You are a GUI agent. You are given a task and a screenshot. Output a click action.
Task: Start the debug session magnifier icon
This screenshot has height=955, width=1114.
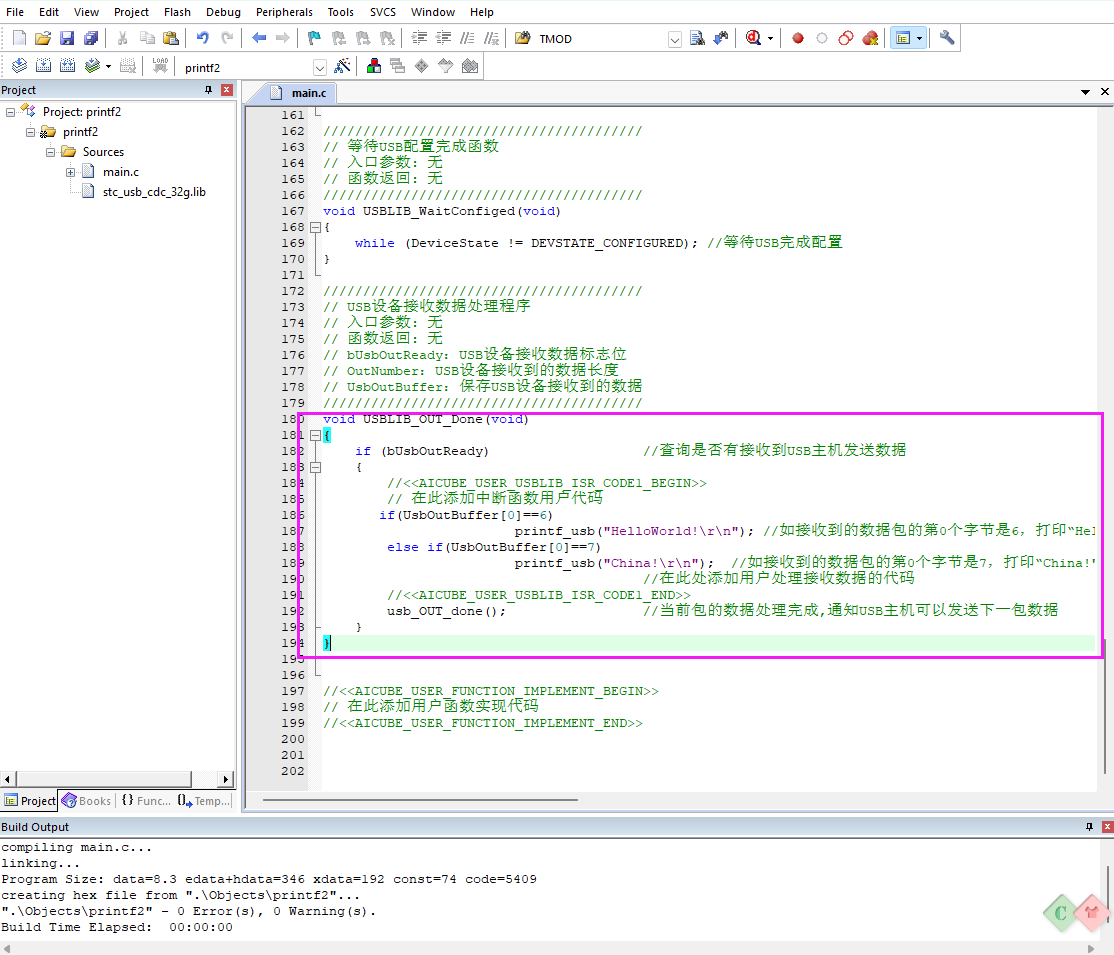753,38
